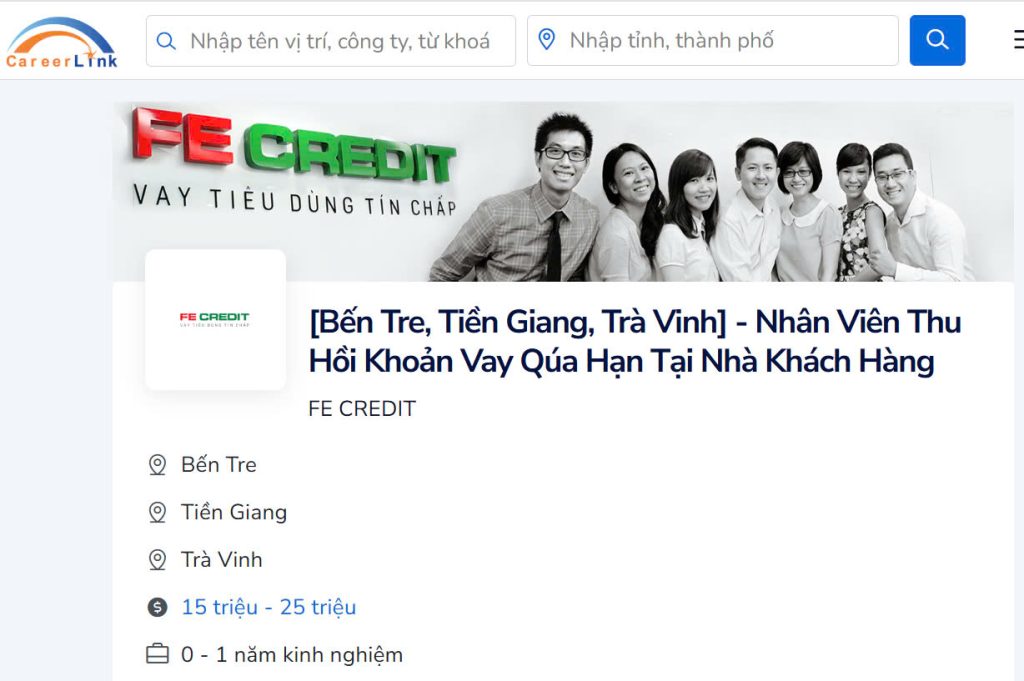Click the FE CREDIT company logo thumbnail
1024x681 pixels.
tap(216, 319)
